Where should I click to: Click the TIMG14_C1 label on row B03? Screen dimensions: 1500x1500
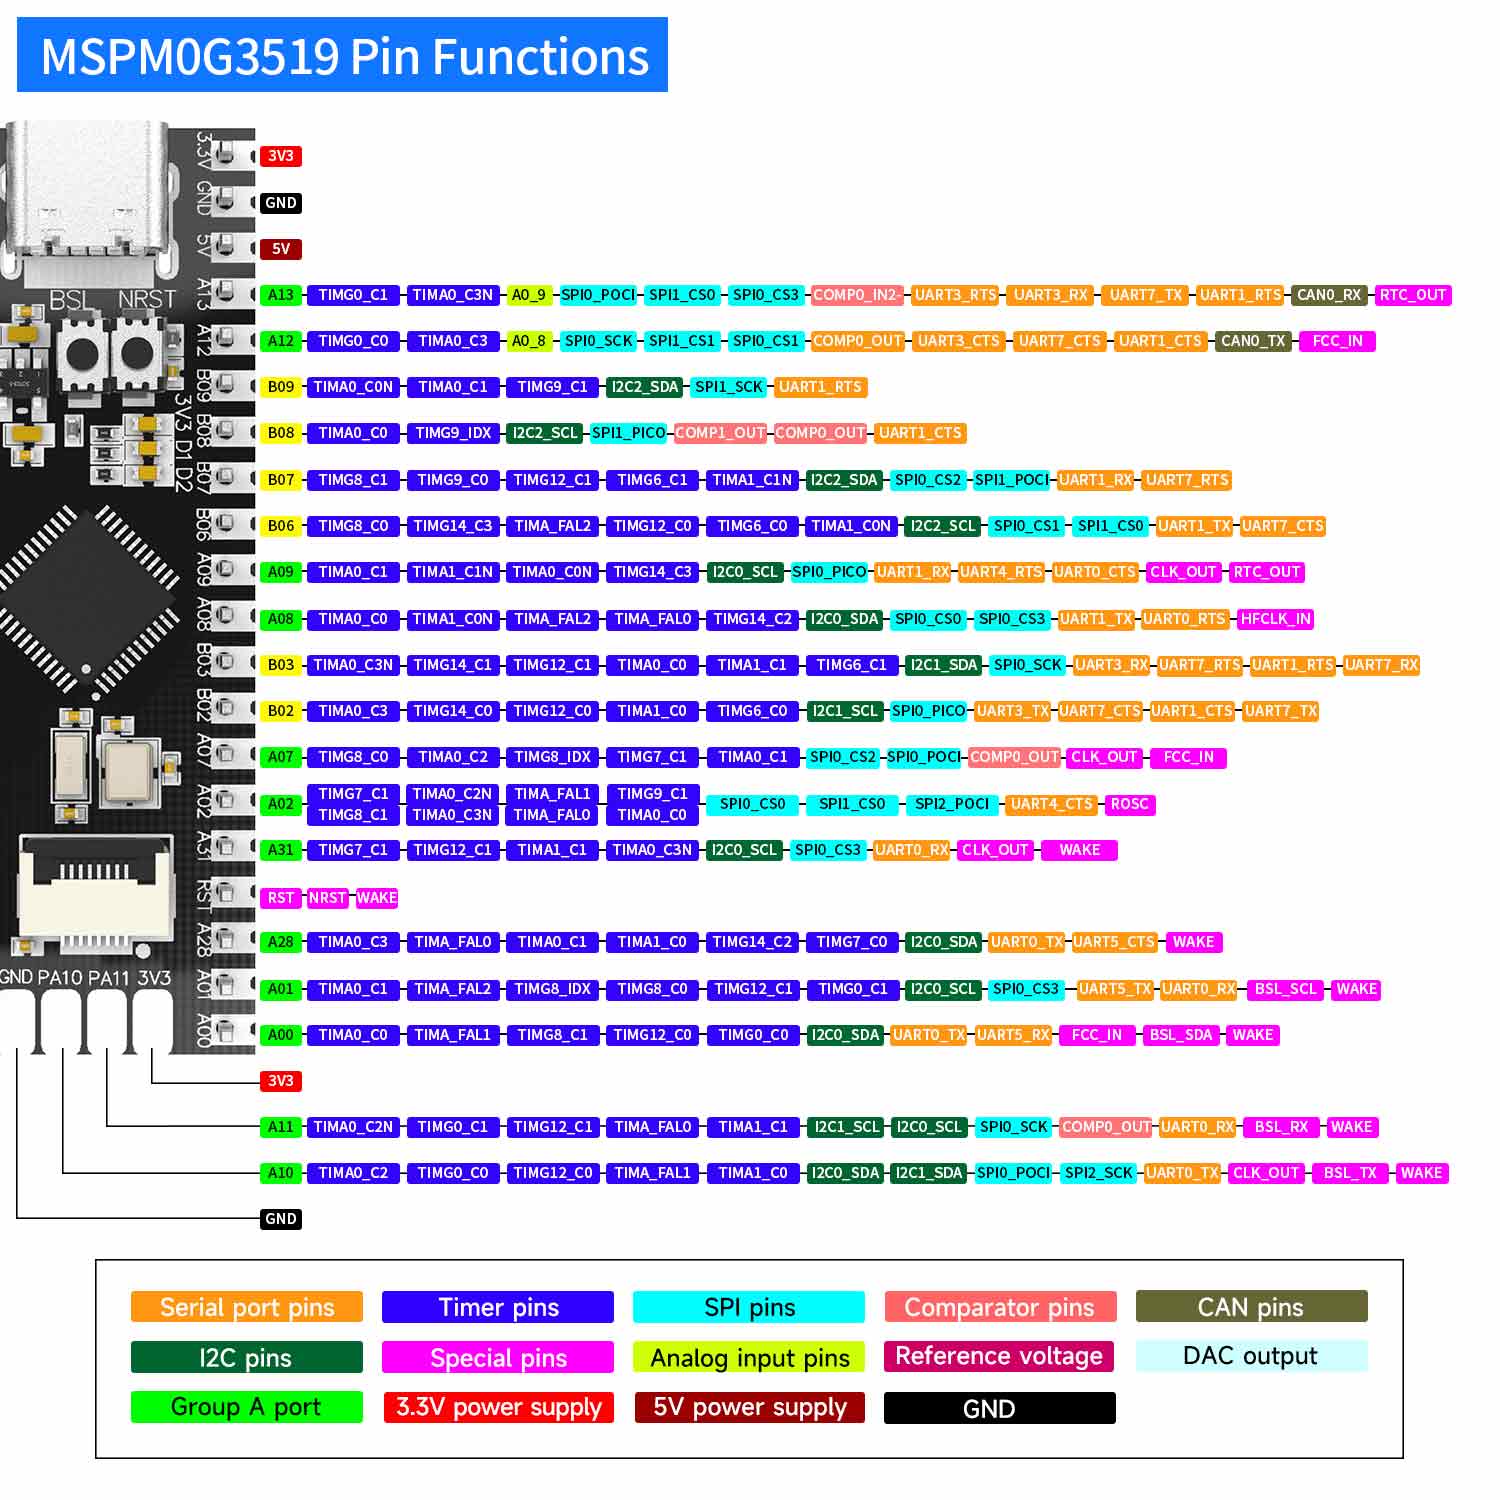coord(453,665)
